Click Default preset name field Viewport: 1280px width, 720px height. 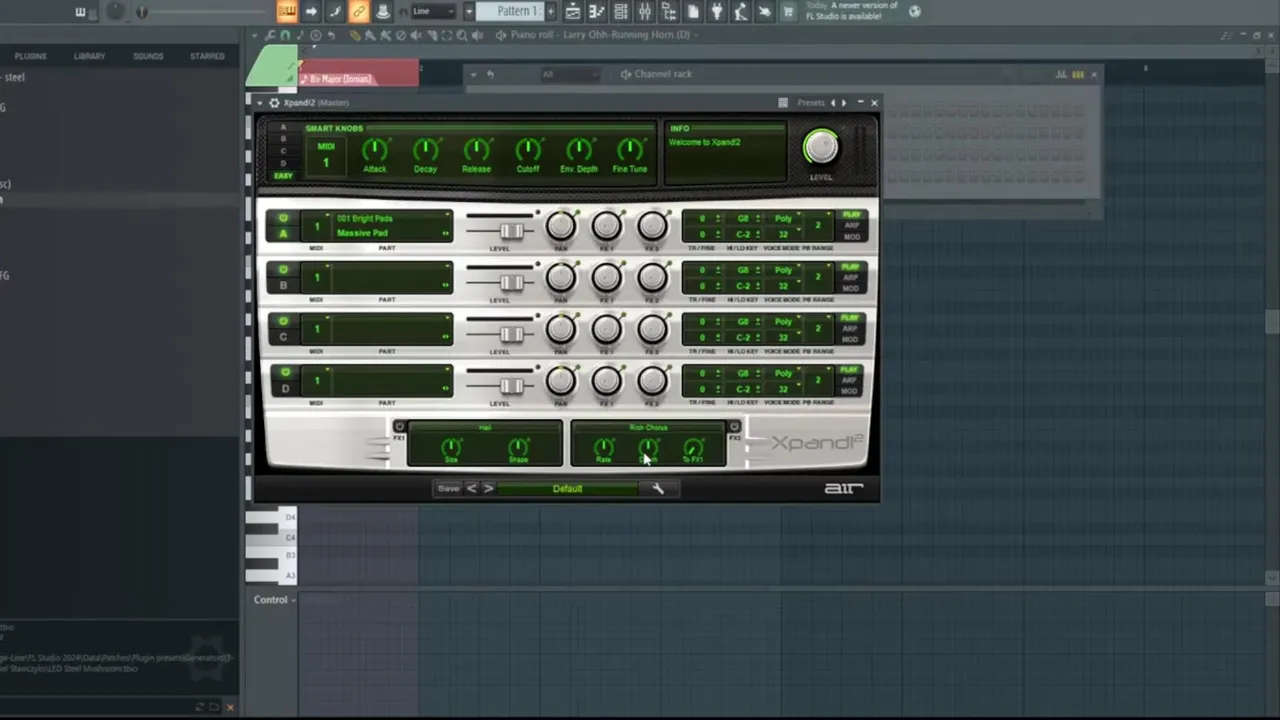[x=567, y=488]
